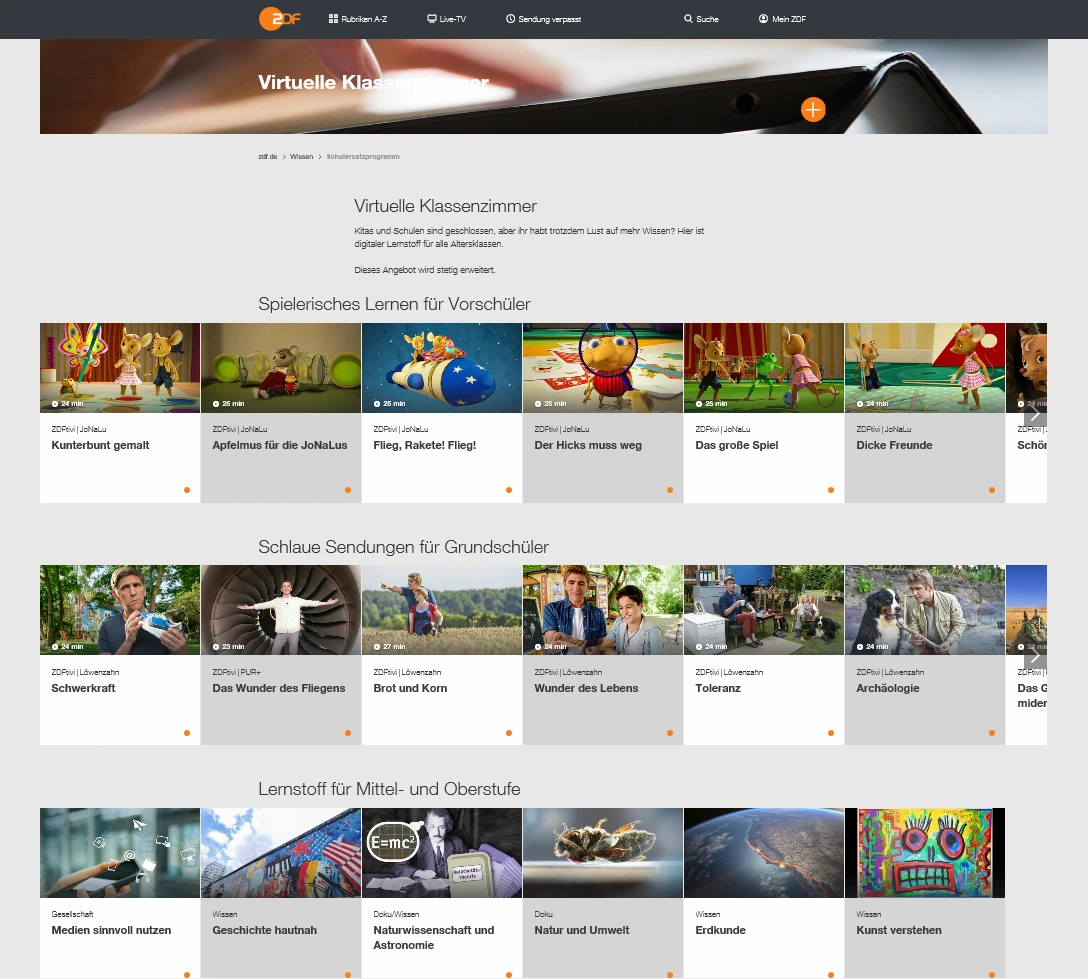
Task: Select Schwerkraft episode thumbnail
Action: click(120, 610)
